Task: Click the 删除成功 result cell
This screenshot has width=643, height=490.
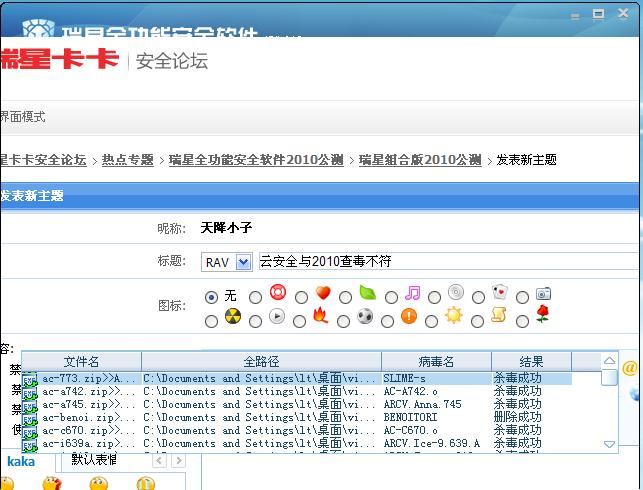Action: click(518, 417)
